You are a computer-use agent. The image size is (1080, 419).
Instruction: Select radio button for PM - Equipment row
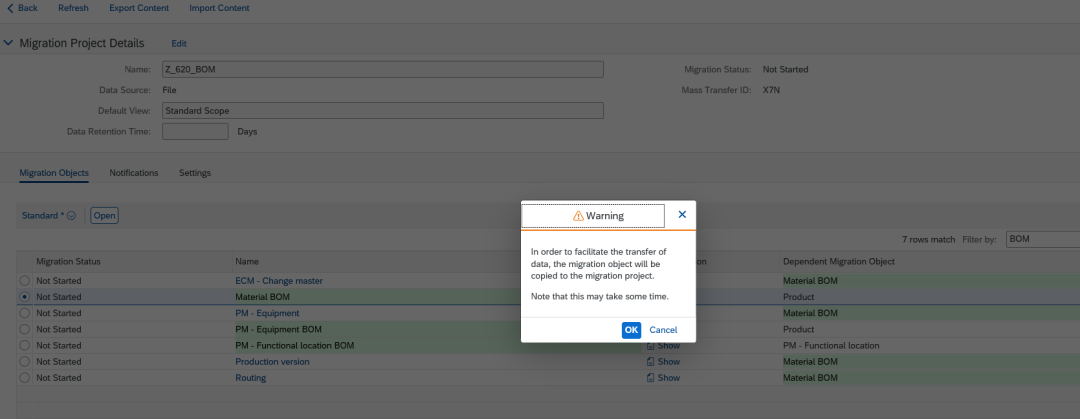tap(25, 313)
